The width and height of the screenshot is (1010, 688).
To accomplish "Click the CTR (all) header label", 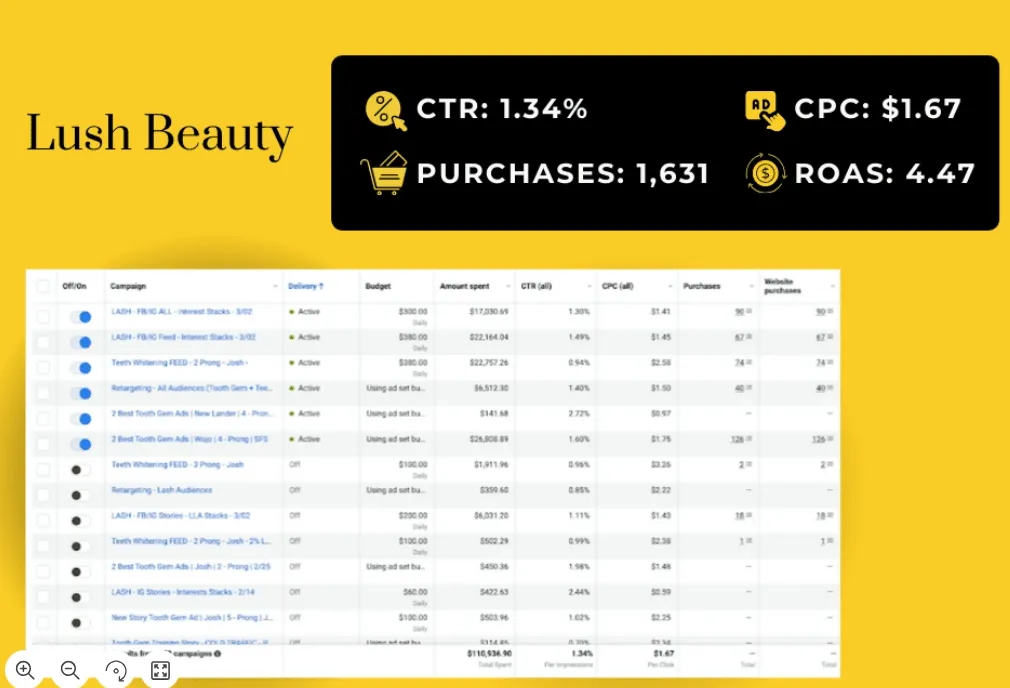I will coord(537,286).
